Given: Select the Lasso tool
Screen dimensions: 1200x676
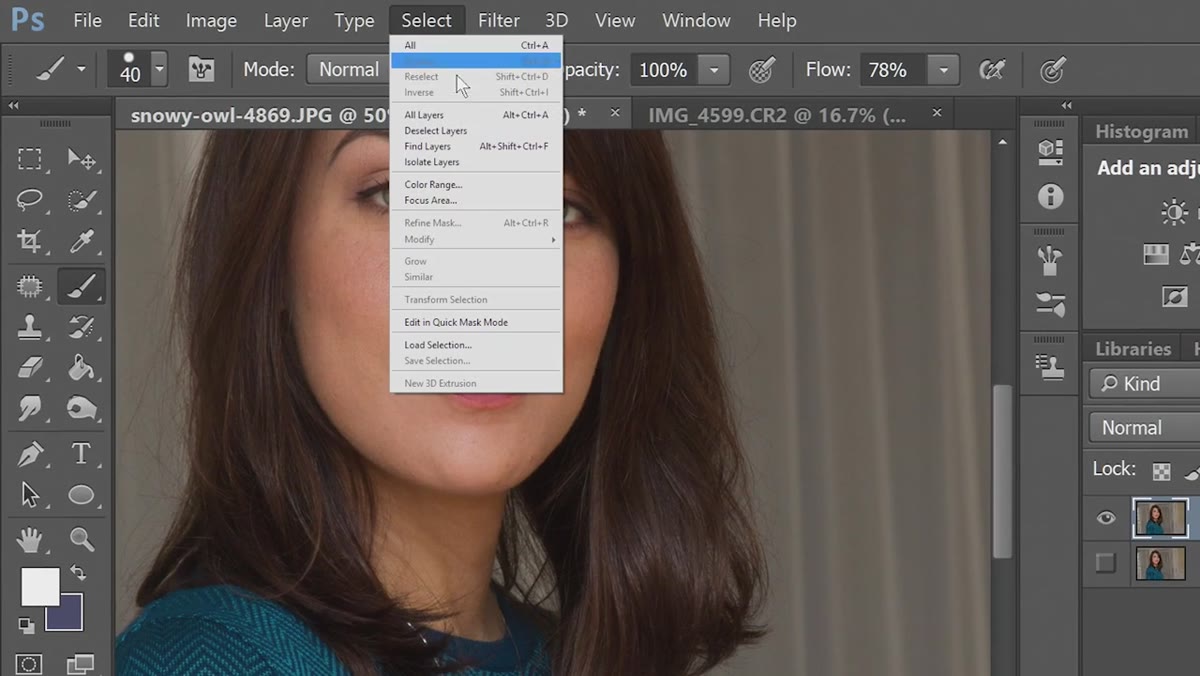Looking at the screenshot, I should tap(30, 200).
